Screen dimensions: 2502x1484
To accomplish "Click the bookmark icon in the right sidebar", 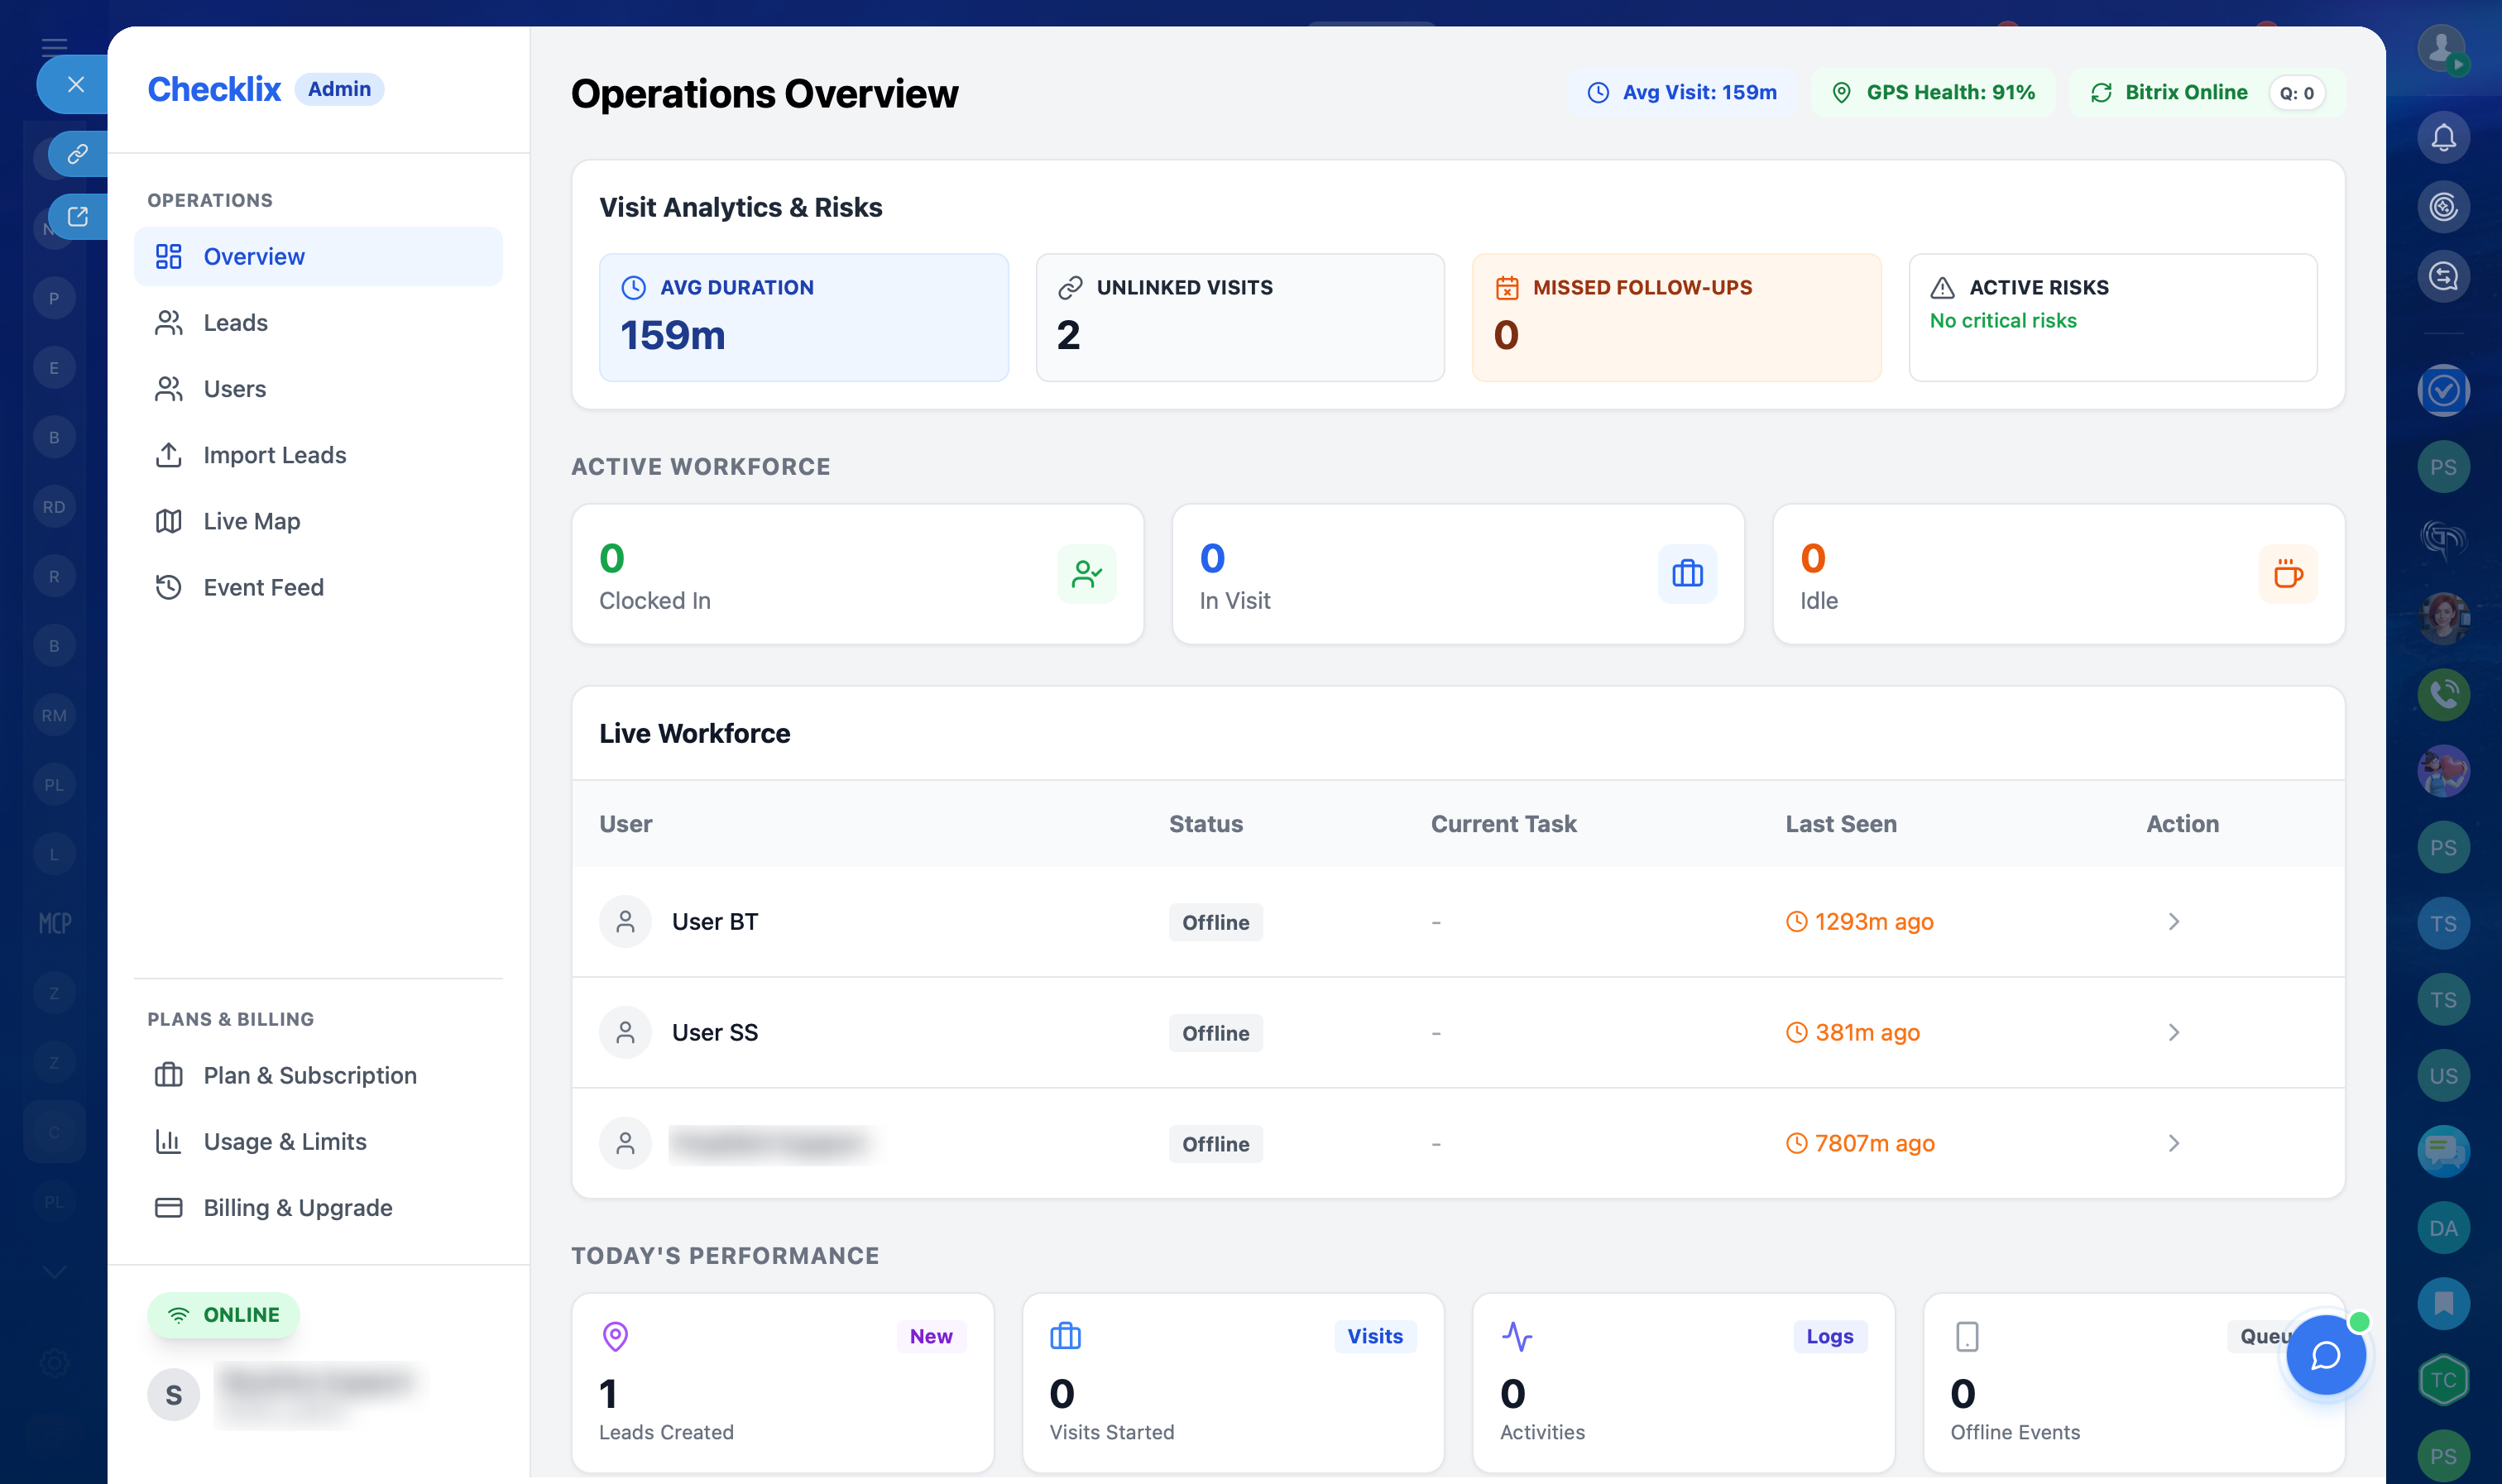I will pyautogui.click(x=2443, y=1303).
